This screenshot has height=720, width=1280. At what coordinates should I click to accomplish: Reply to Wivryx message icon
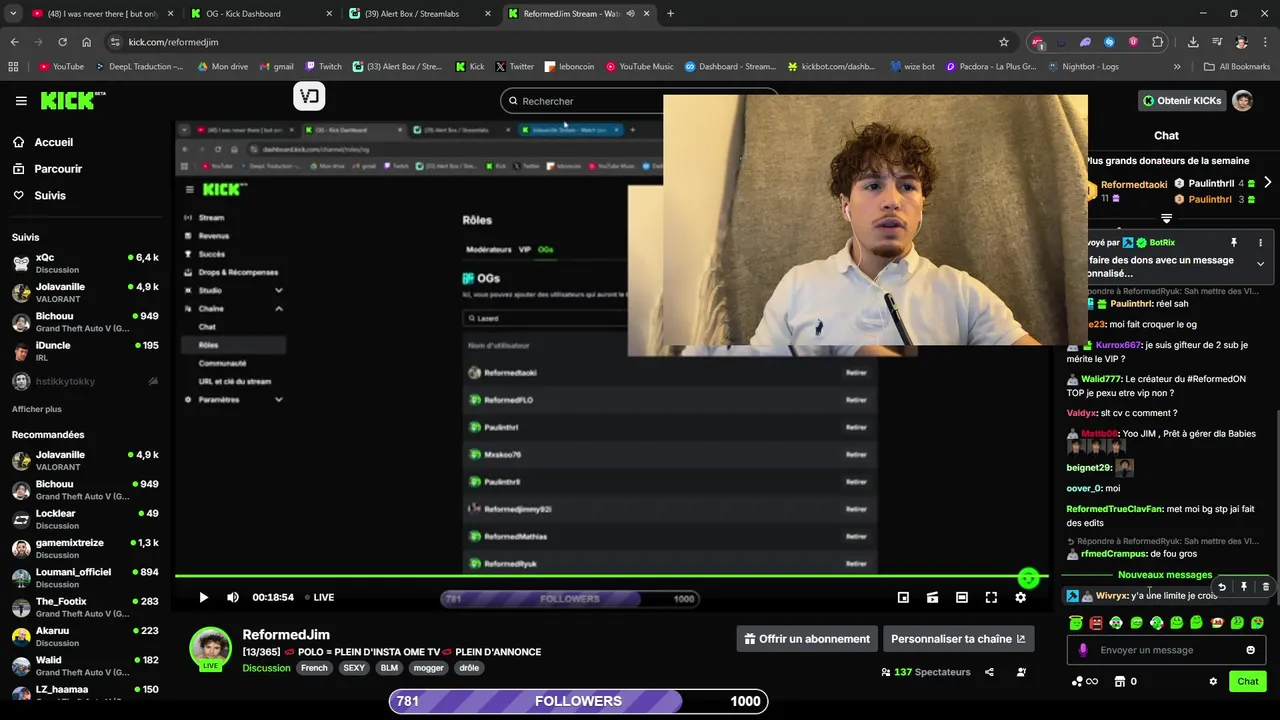pos(1221,587)
